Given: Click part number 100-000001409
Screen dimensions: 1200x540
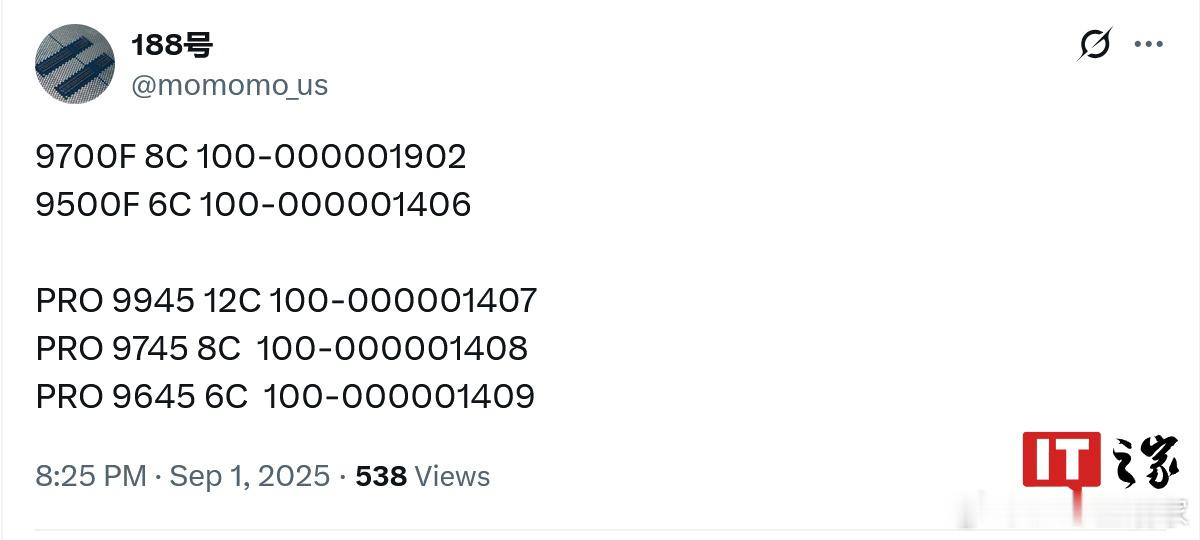Looking at the screenshot, I should tap(399, 396).
